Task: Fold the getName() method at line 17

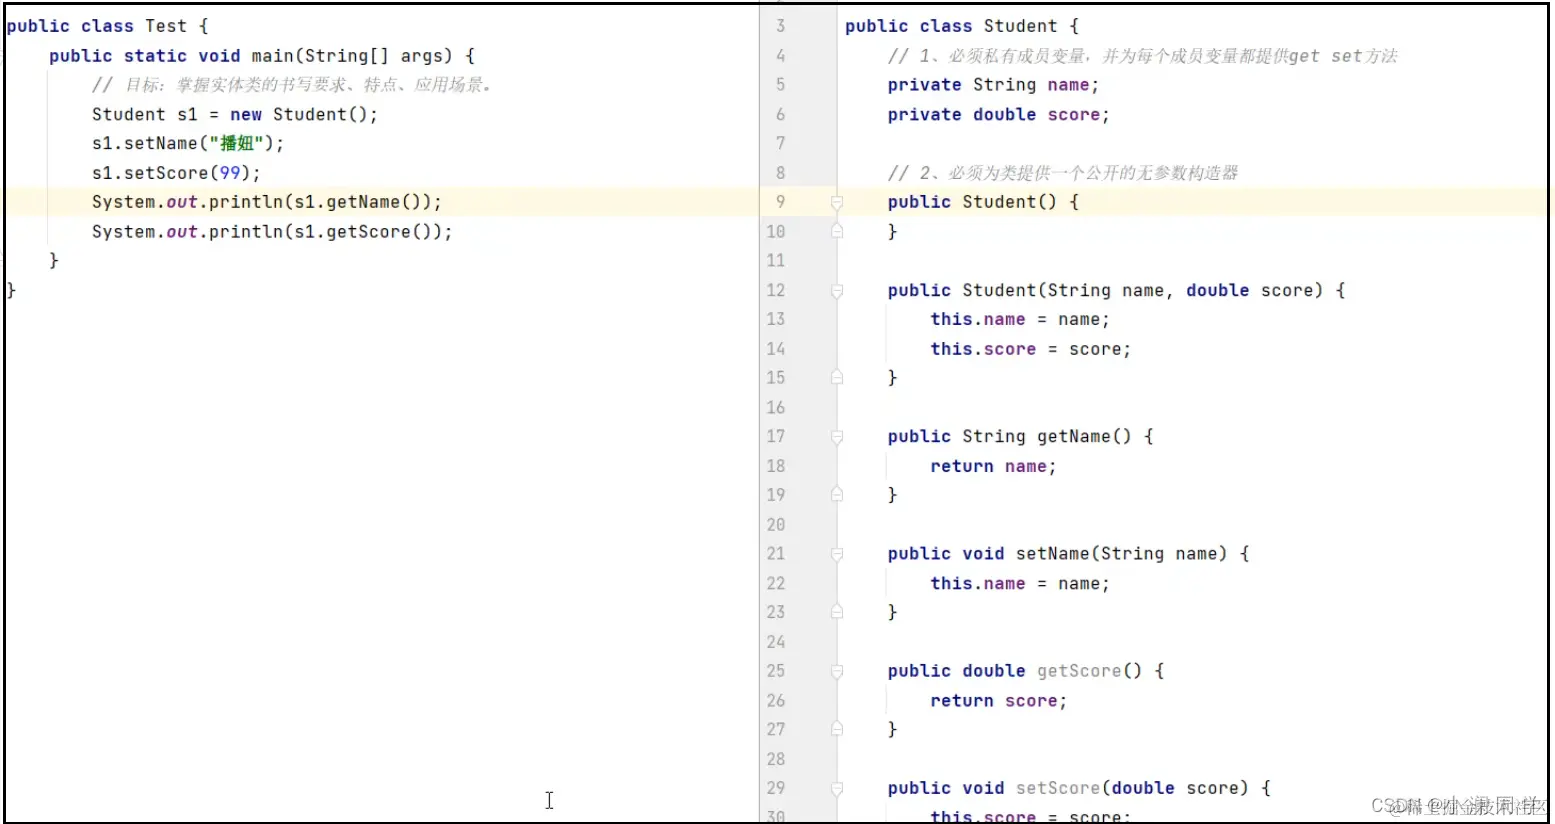Action: [837, 437]
